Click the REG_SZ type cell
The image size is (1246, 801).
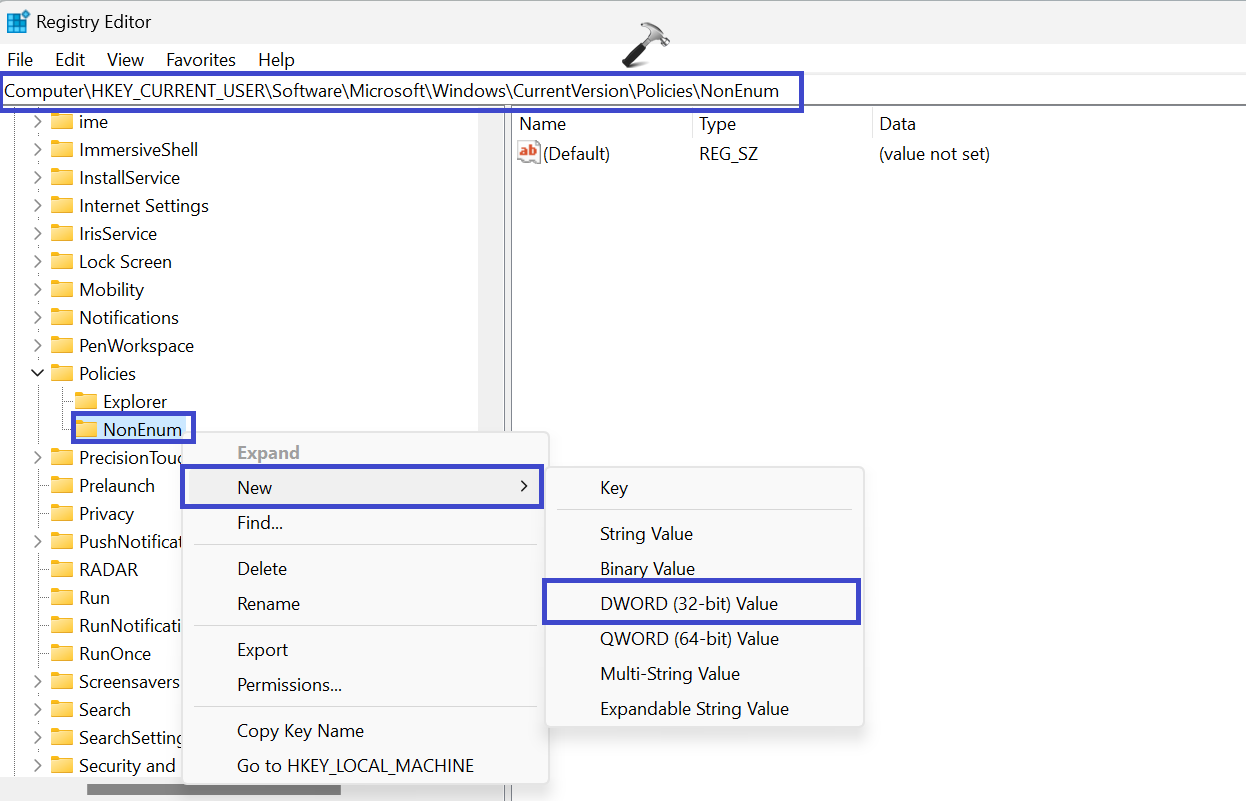click(728, 154)
